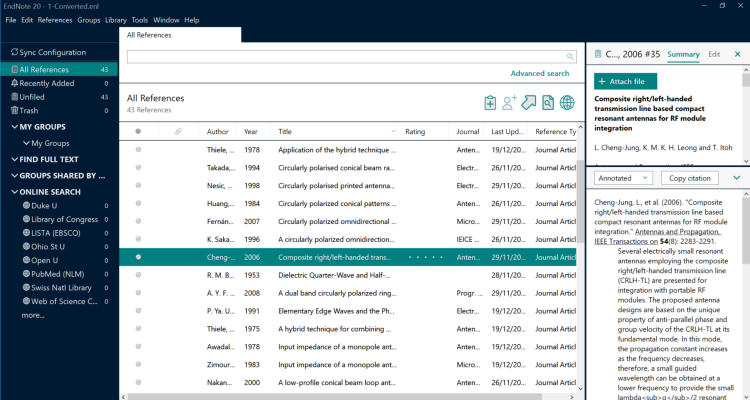The image size is (750, 400).
Task: Toggle read status of Cheng-Jung 2006 row
Action: tap(138, 257)
